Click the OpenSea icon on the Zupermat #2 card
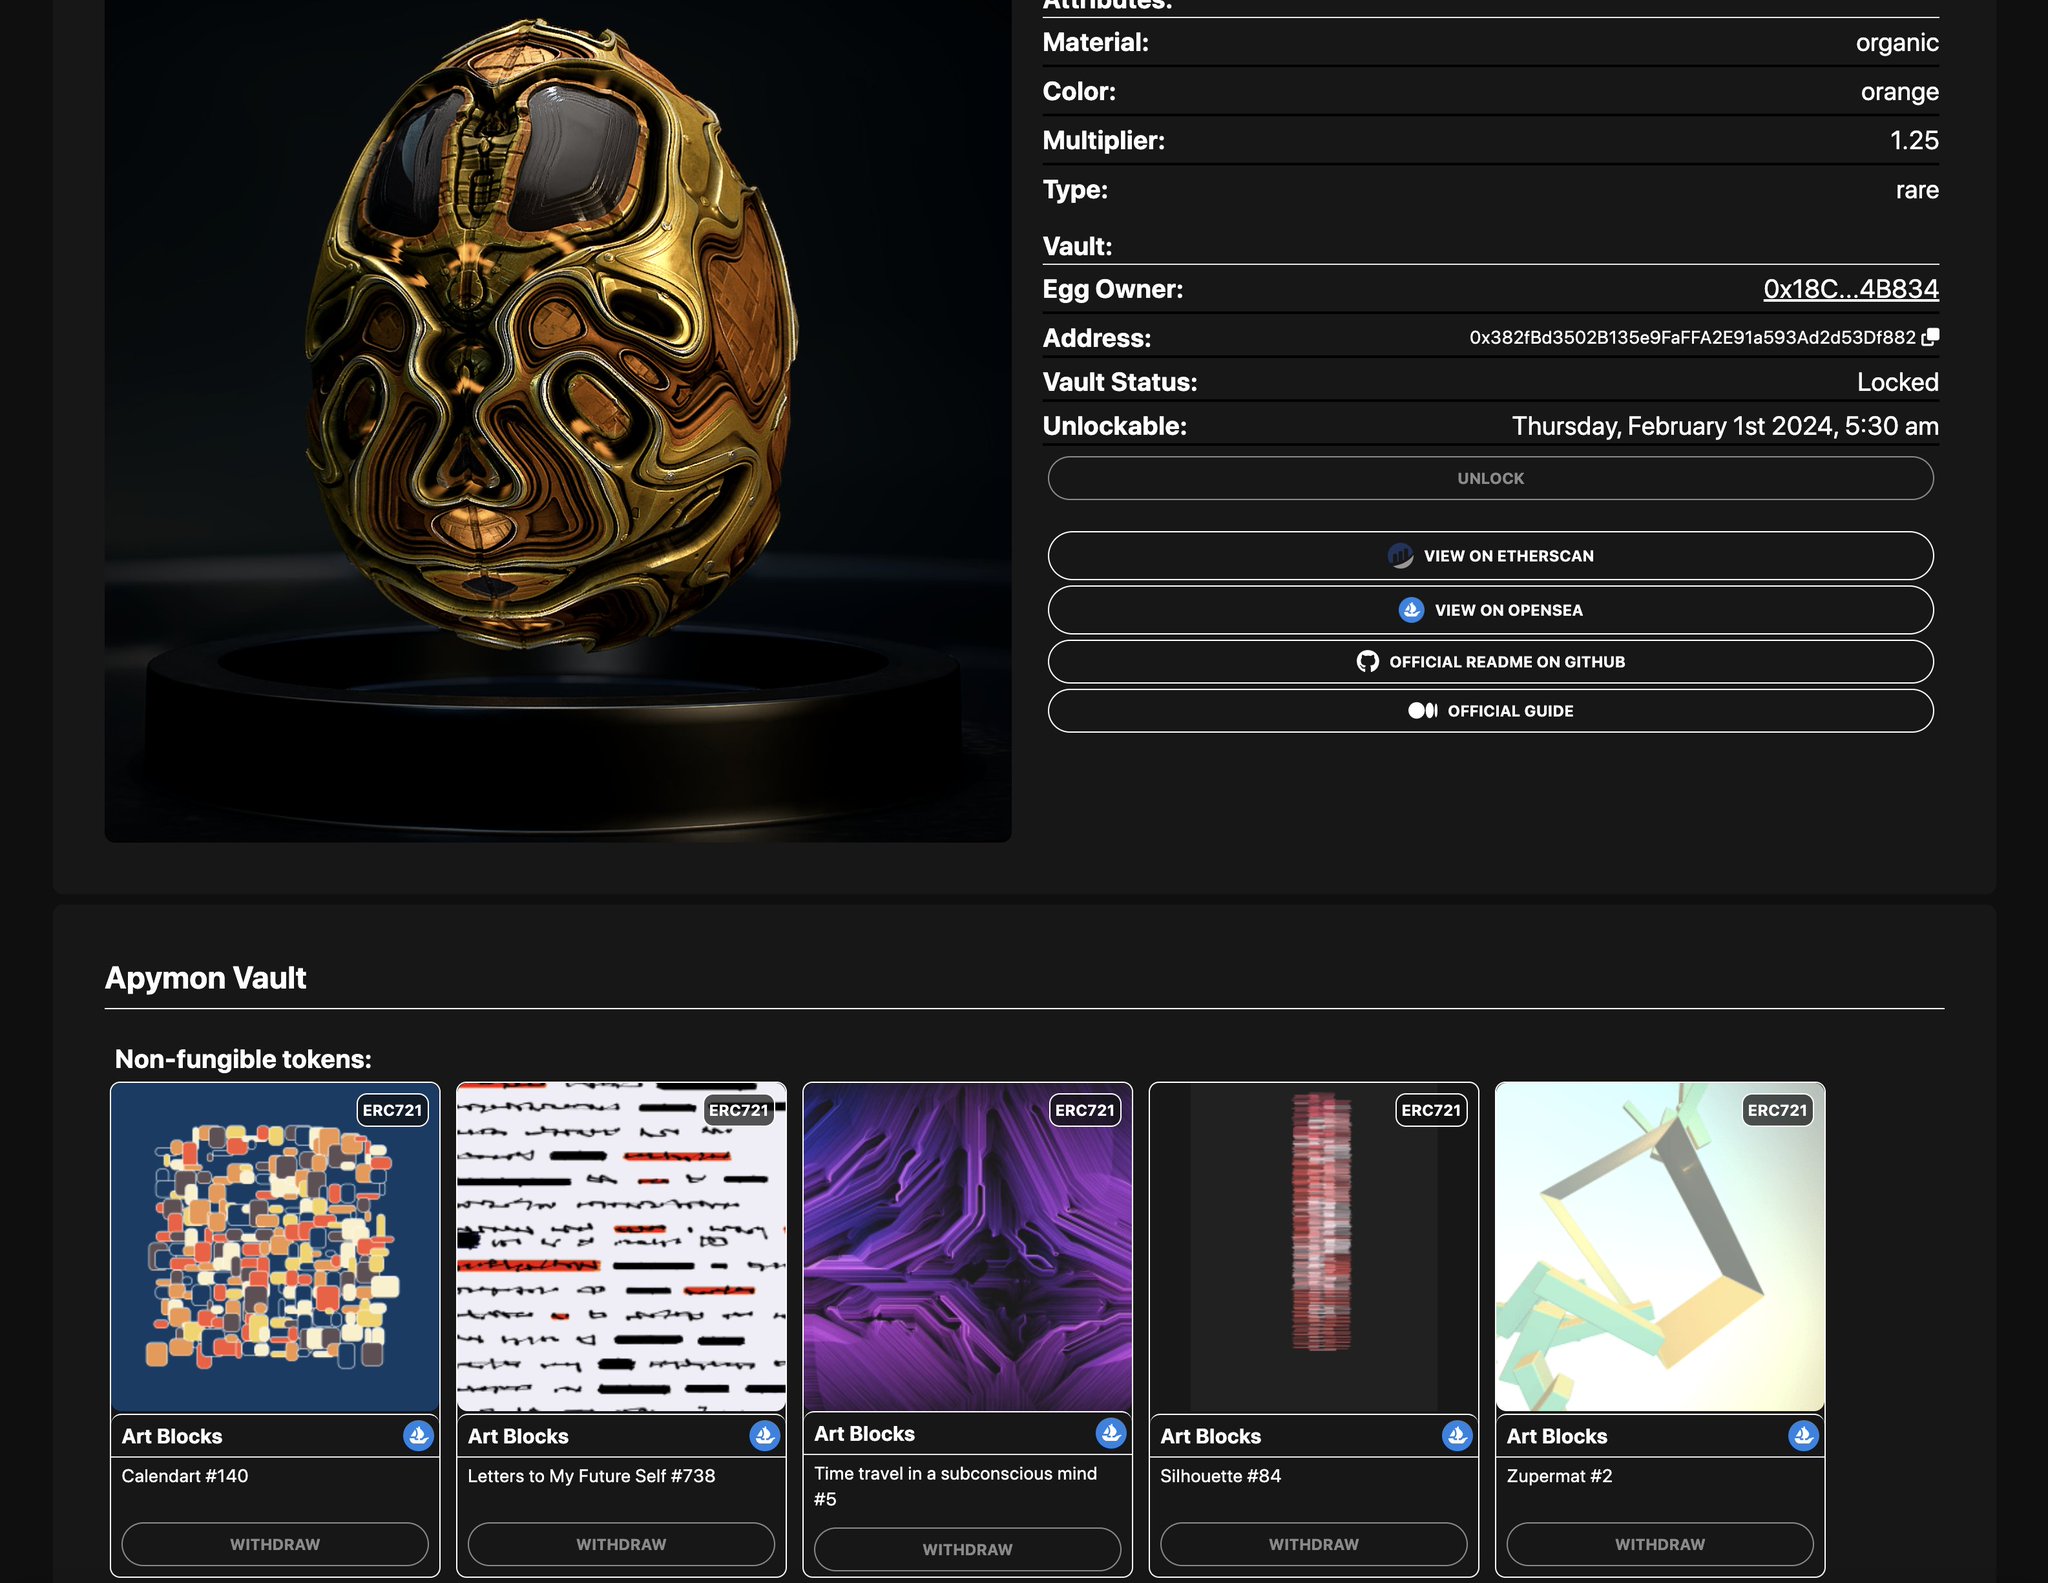This screenshot has width=2048, height=1583. (x=1805, y=1436)
